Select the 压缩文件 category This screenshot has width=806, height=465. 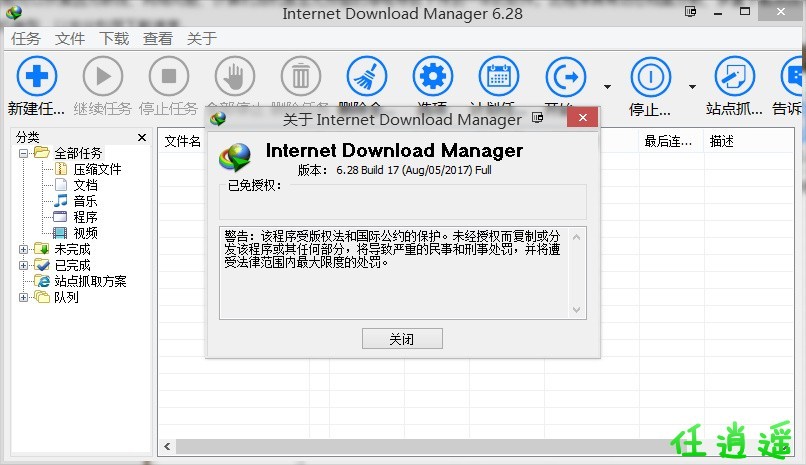(97, 169)
